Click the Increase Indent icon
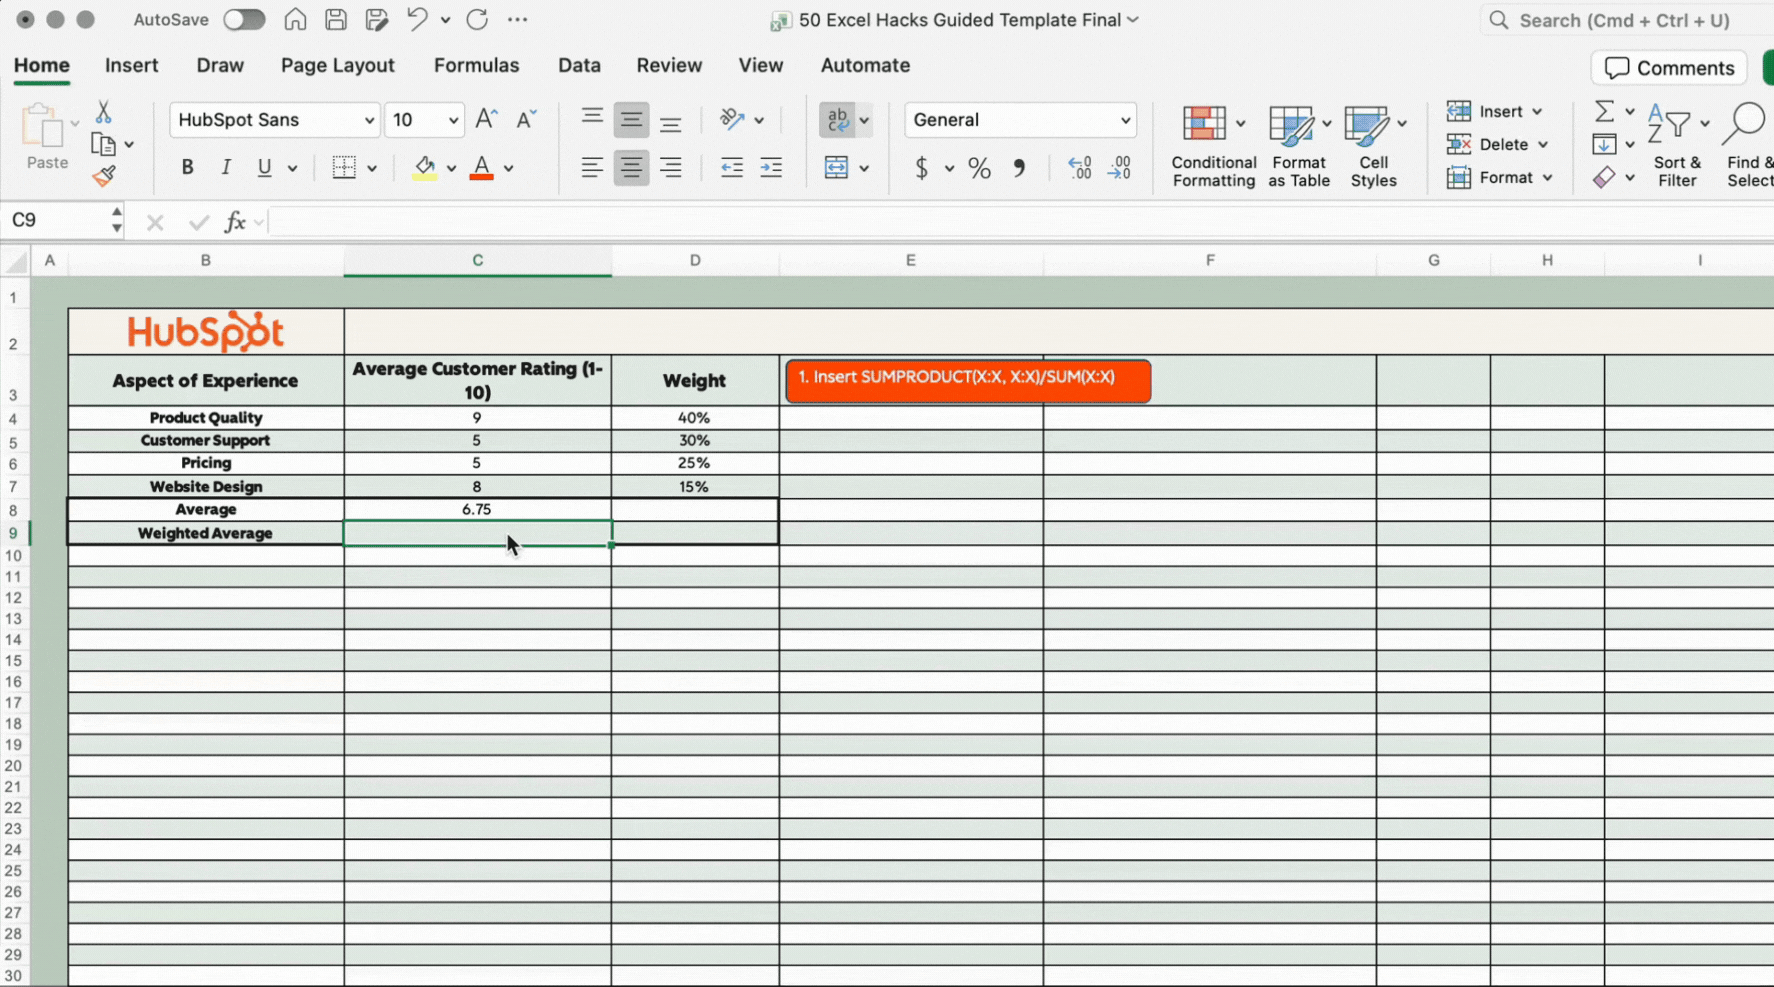This screenshot has height=987, width=1774. [x=771, y=168]
